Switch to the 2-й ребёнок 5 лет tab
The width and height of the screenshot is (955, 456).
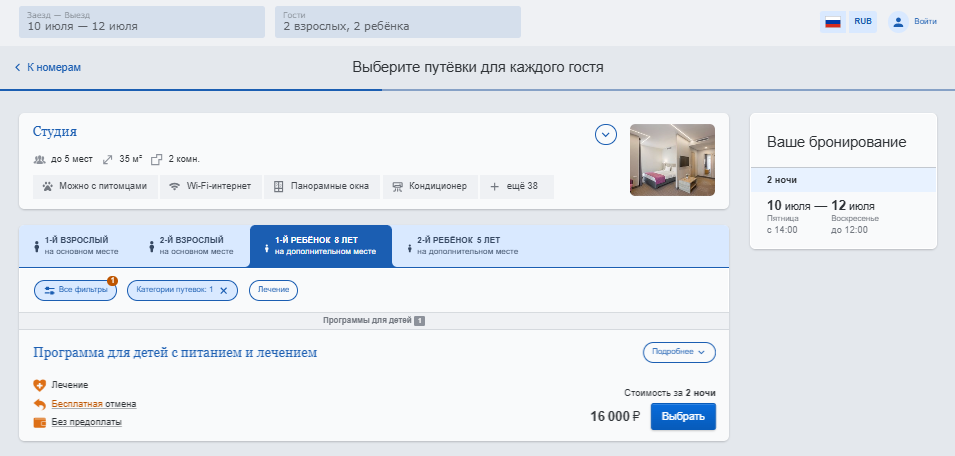tap(463, 246)
